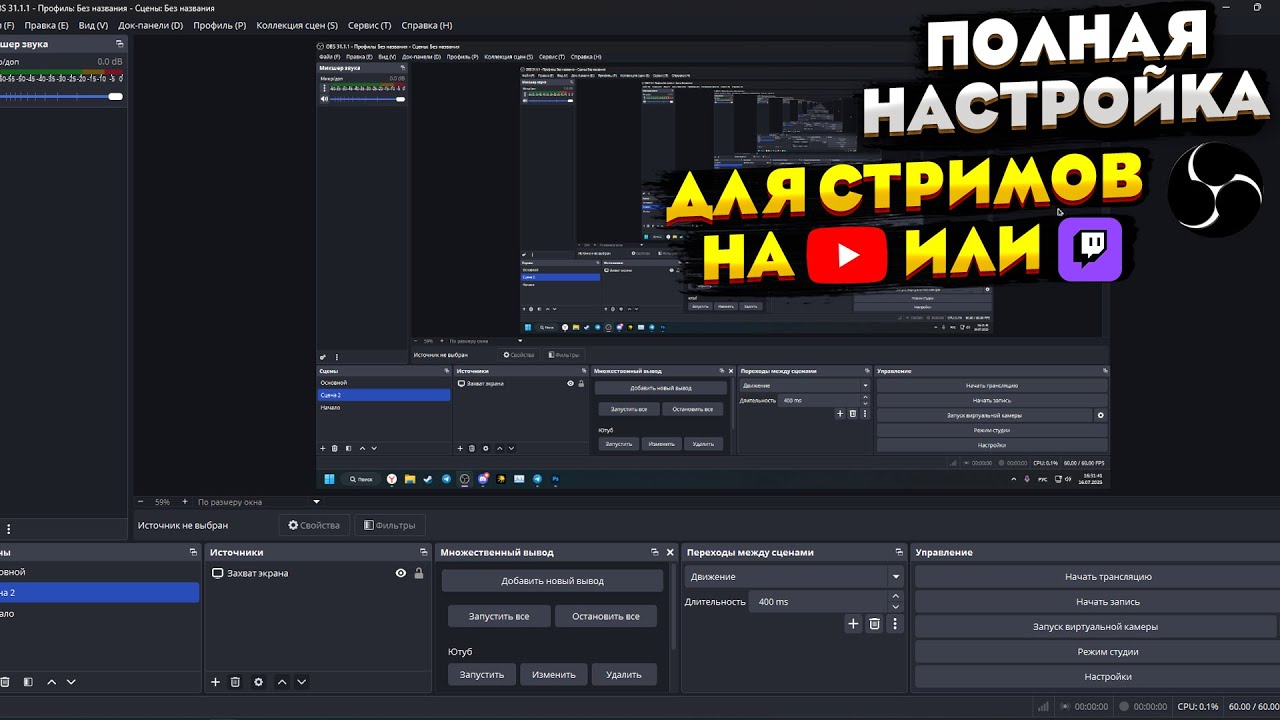Undock the audio mixer panel via its float icon
This screenshot has width=1280, height=720.
click(120, 44)
